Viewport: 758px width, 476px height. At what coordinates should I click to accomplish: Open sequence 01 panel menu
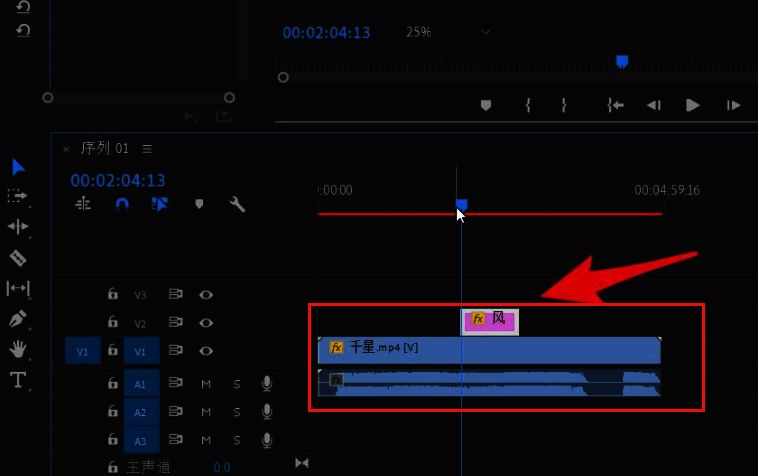click(147, 149)
